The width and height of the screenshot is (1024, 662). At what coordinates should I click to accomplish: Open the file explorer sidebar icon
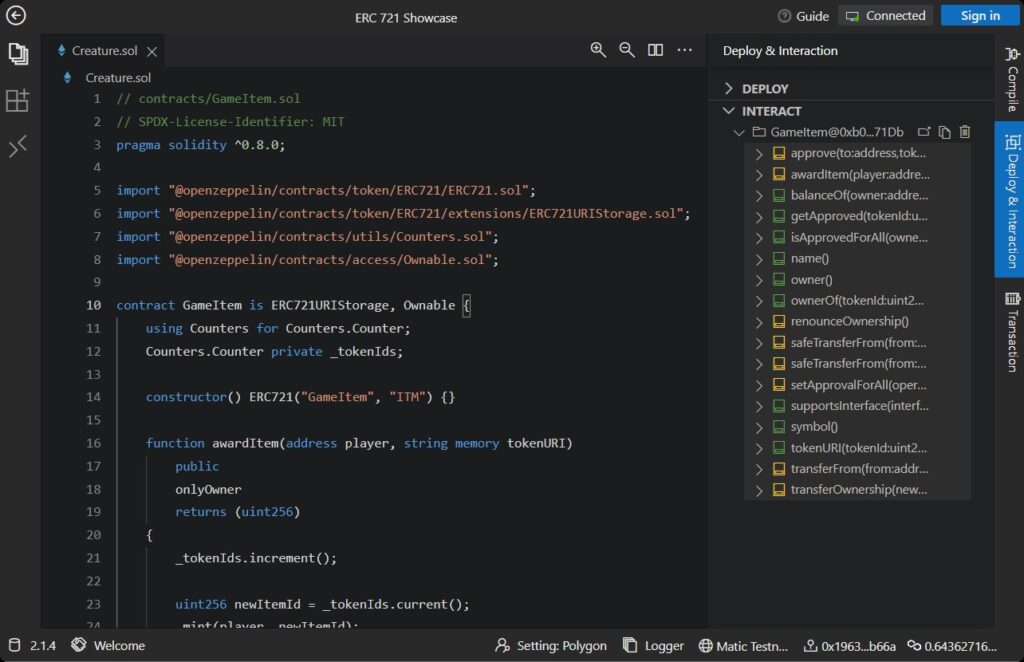(x=18, y=53)
